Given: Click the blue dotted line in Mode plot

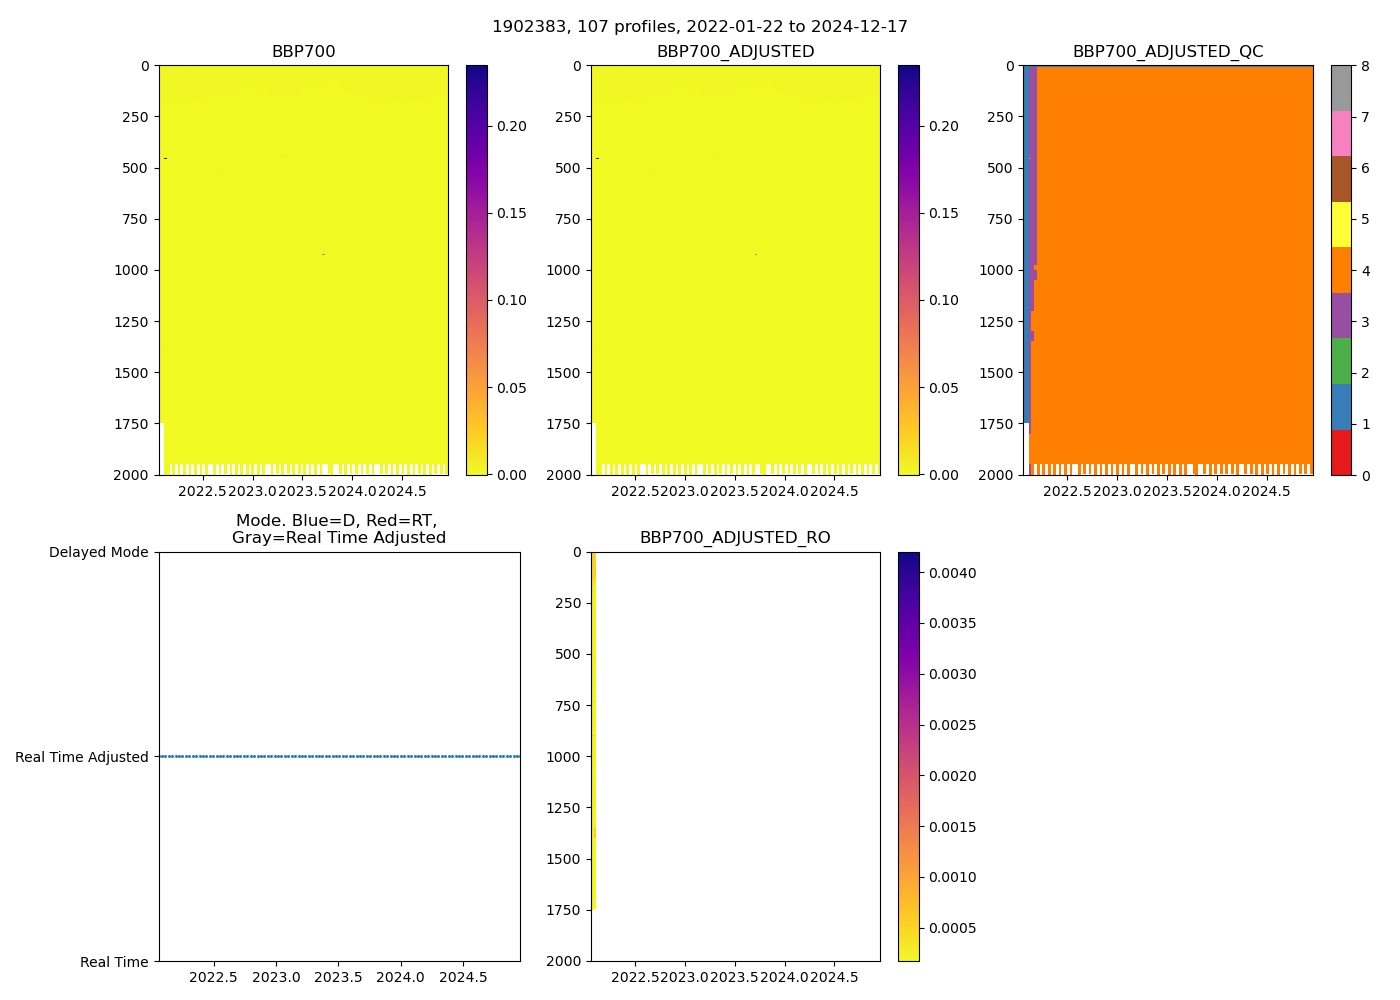Looking at the screenshot, I should pos(340,756).
